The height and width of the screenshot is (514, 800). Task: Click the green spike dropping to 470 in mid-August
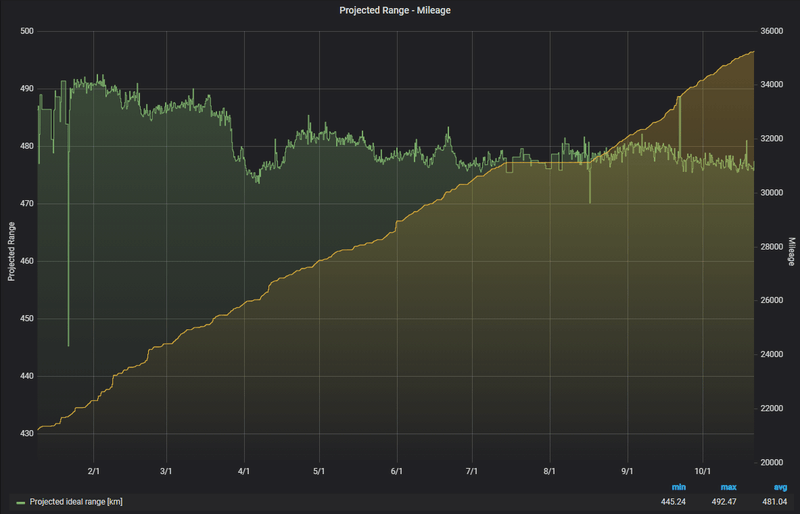coord(590,184)
